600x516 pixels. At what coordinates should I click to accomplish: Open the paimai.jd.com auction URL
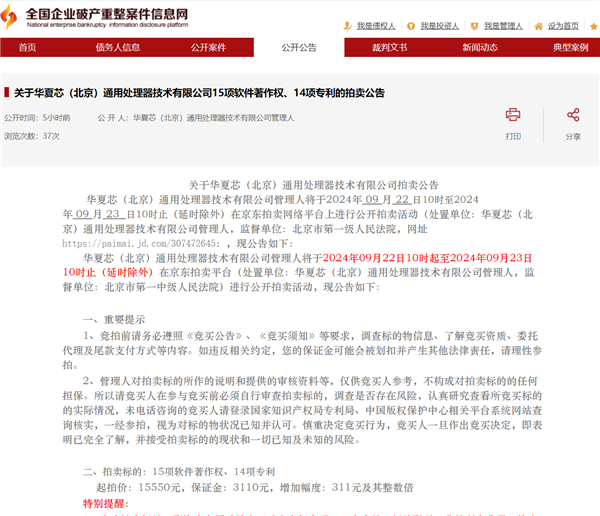click(x=141, y=243)
